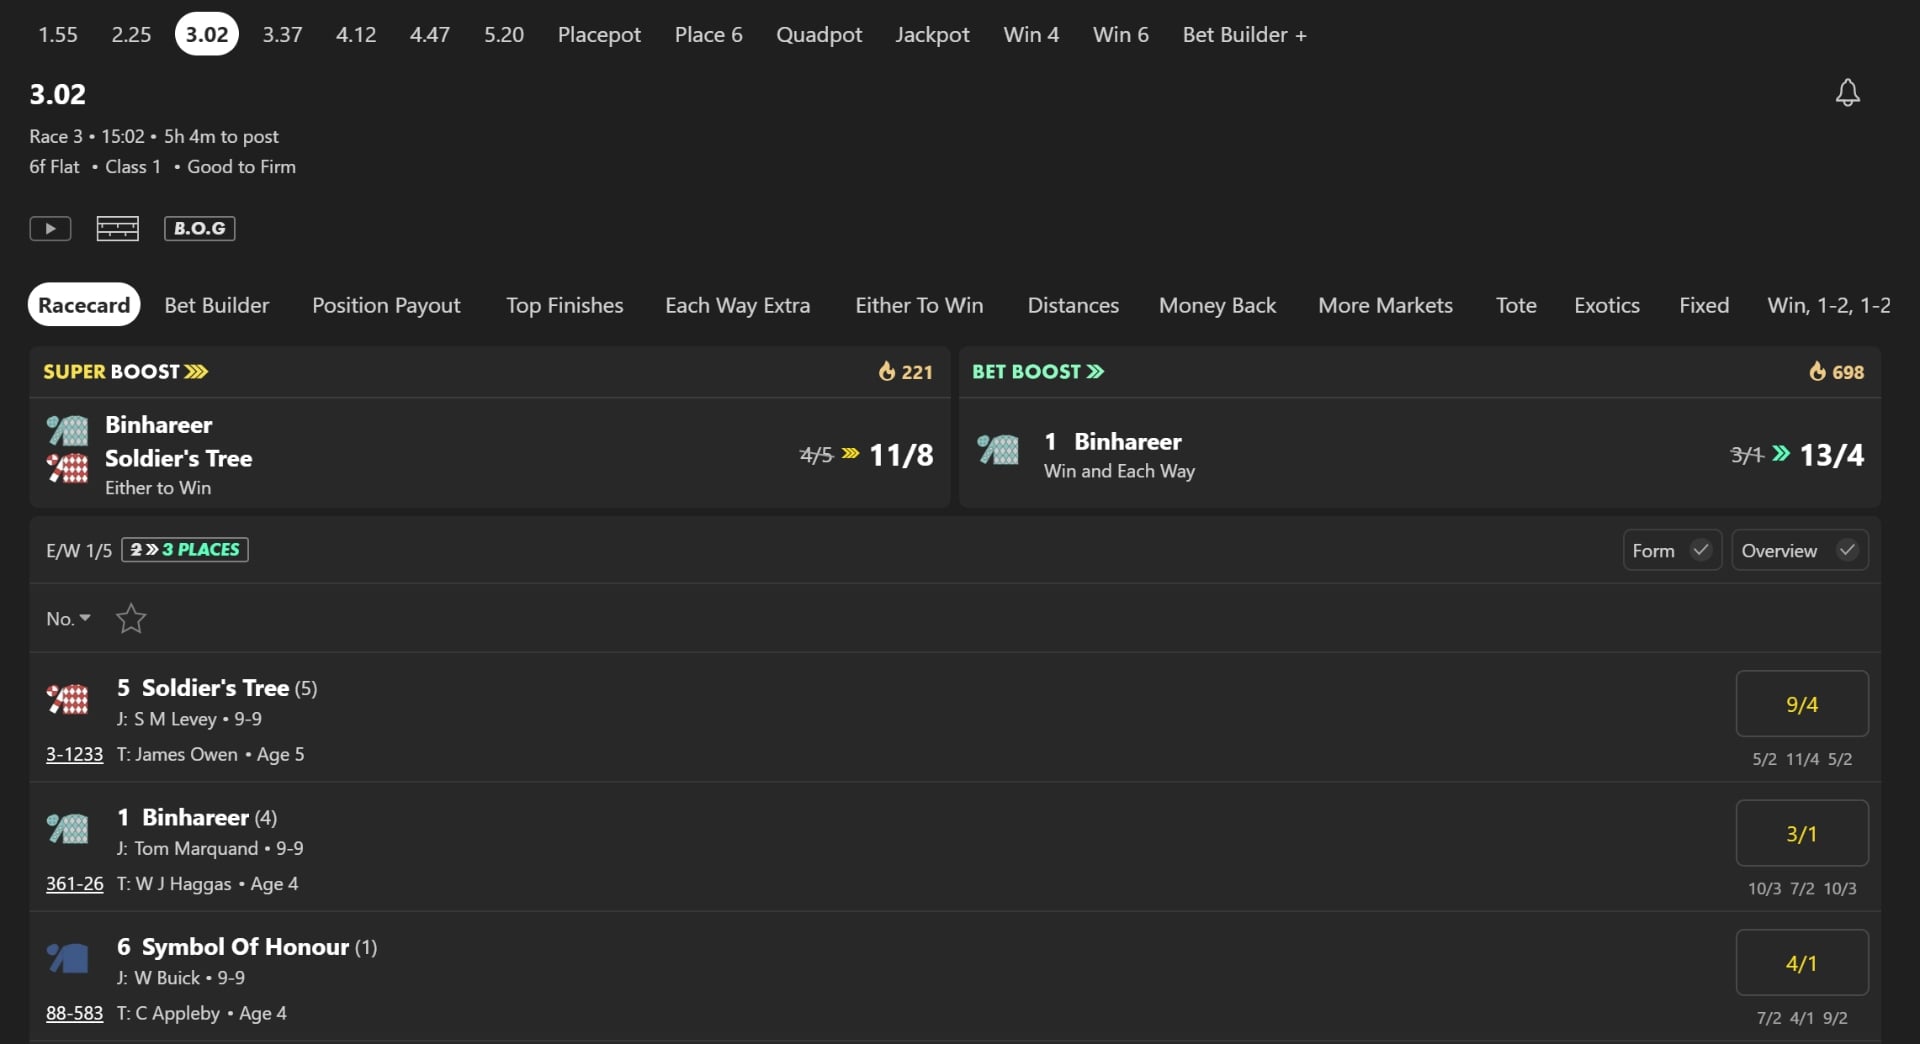This screenshot has width=1920, height=1044.
Task: Click the B.O.G badge
Action: pyautogui.click(x=200, y=228)
